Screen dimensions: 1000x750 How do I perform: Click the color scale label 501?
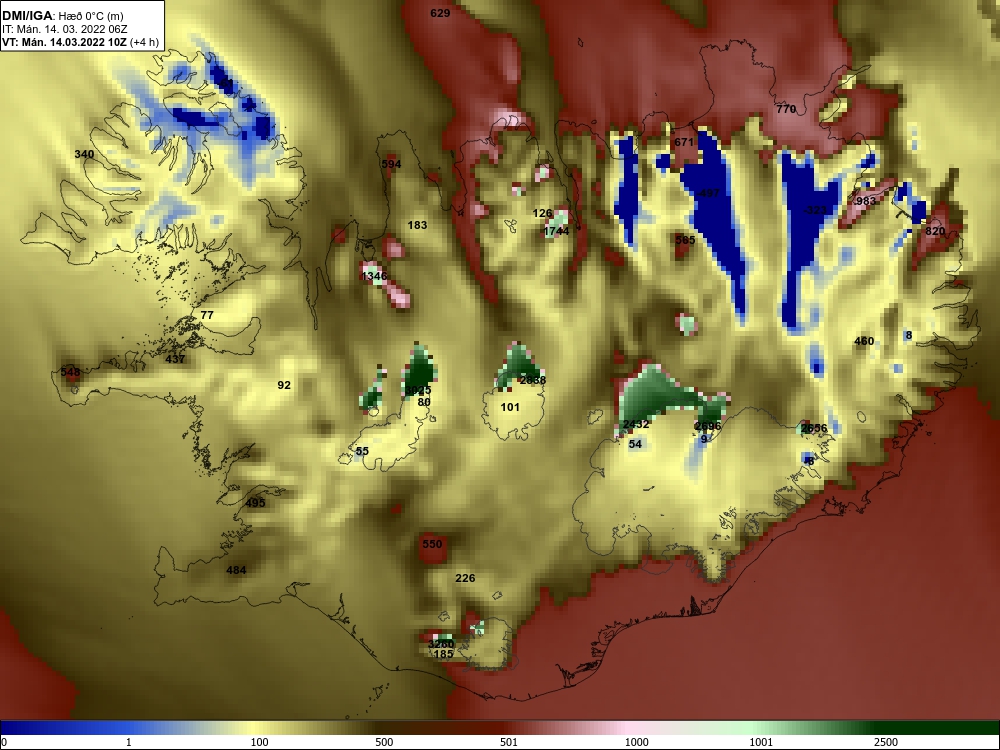pos(509,742)
